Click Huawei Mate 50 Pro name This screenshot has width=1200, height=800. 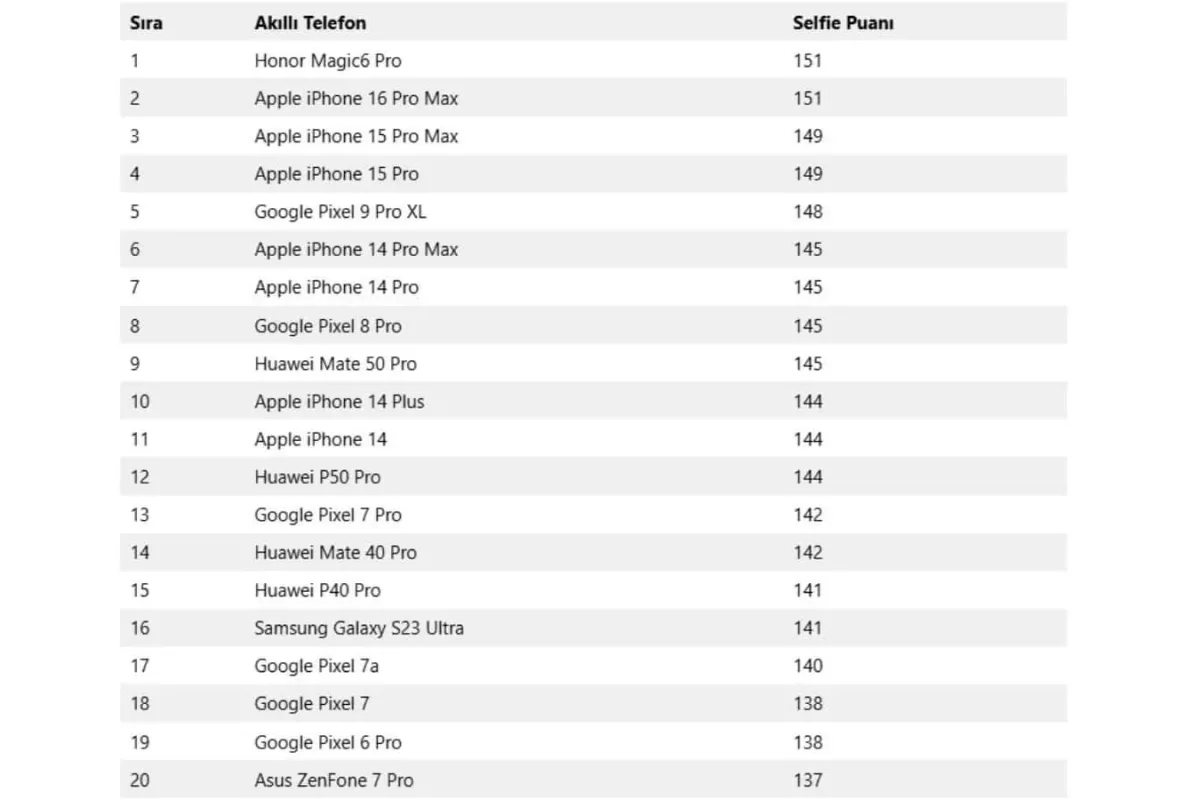click(x=335, y=363)
